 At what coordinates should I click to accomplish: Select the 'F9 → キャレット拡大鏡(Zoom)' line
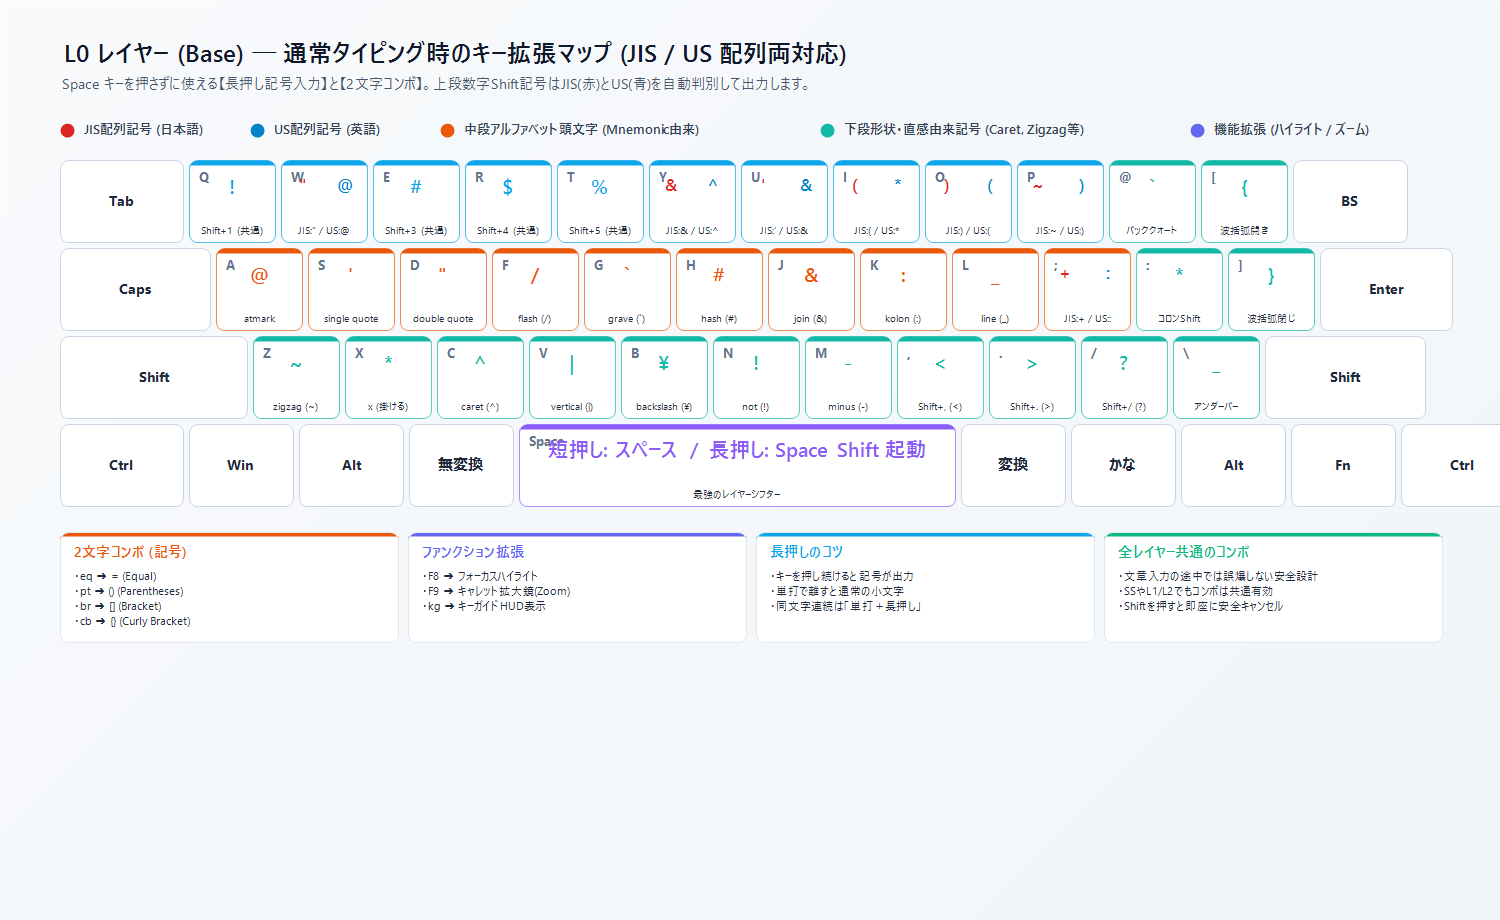click(497, 591)
